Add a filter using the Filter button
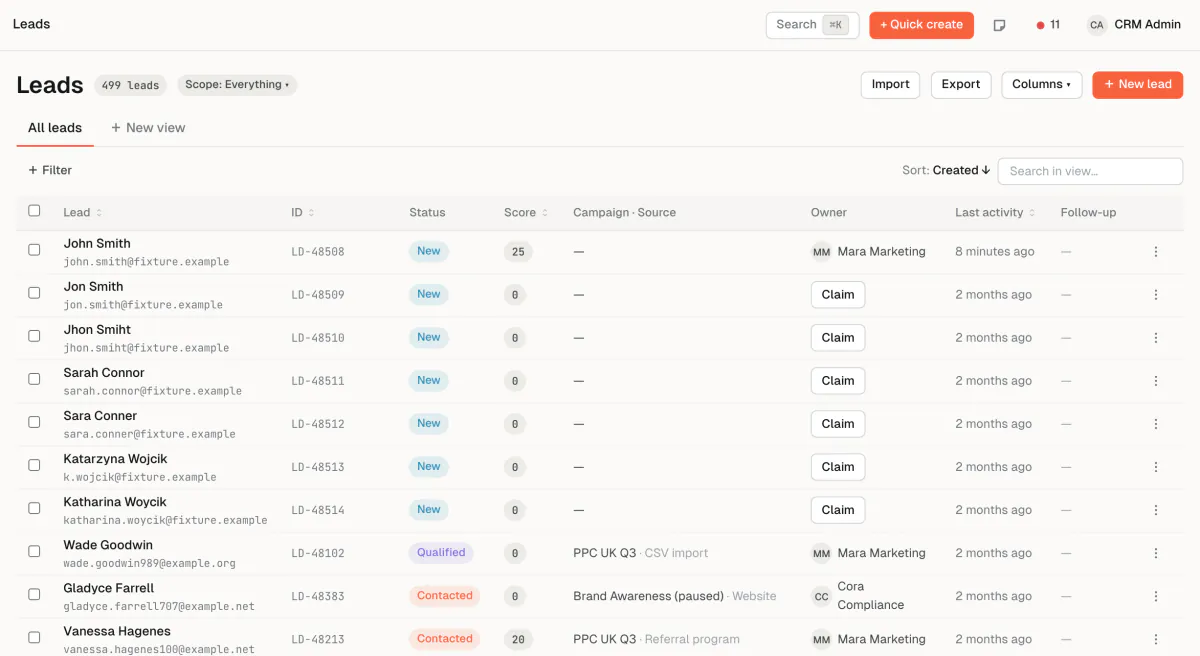The height and width of the screenshot is (656, 1200). click(x=50, y=171)
